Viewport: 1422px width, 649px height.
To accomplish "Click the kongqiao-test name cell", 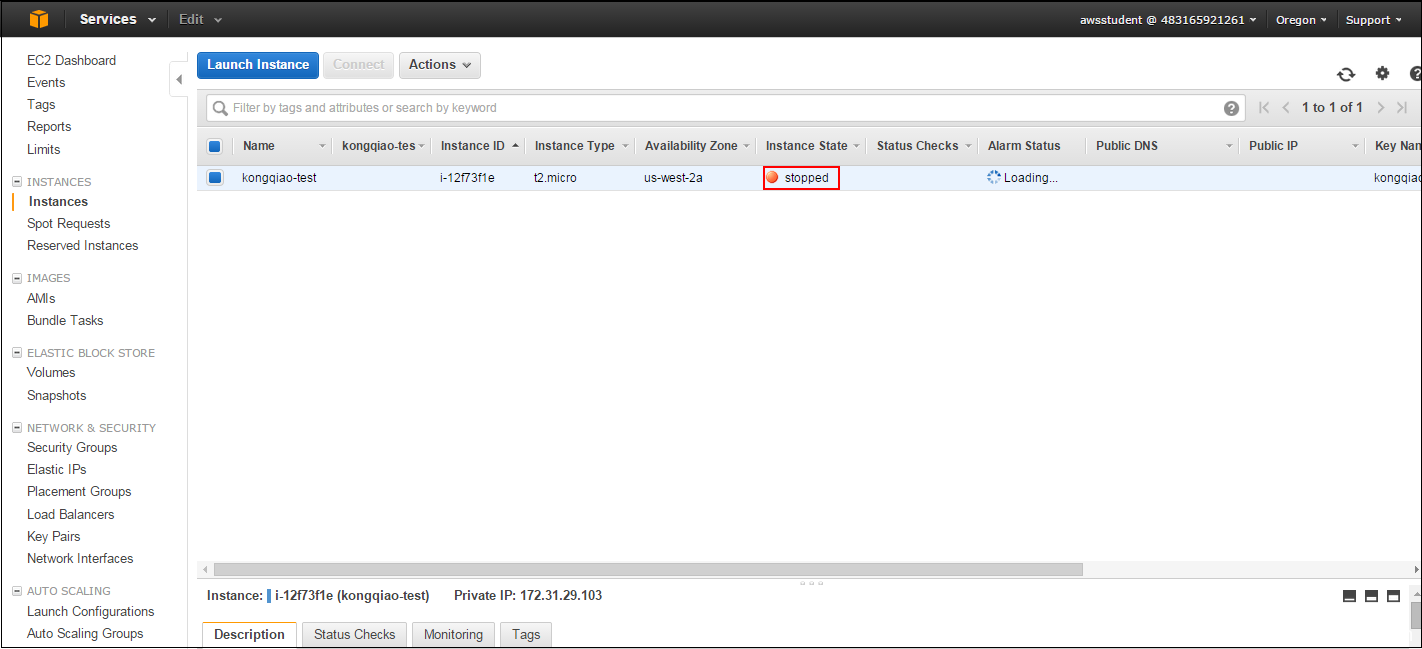I will 279,178.
